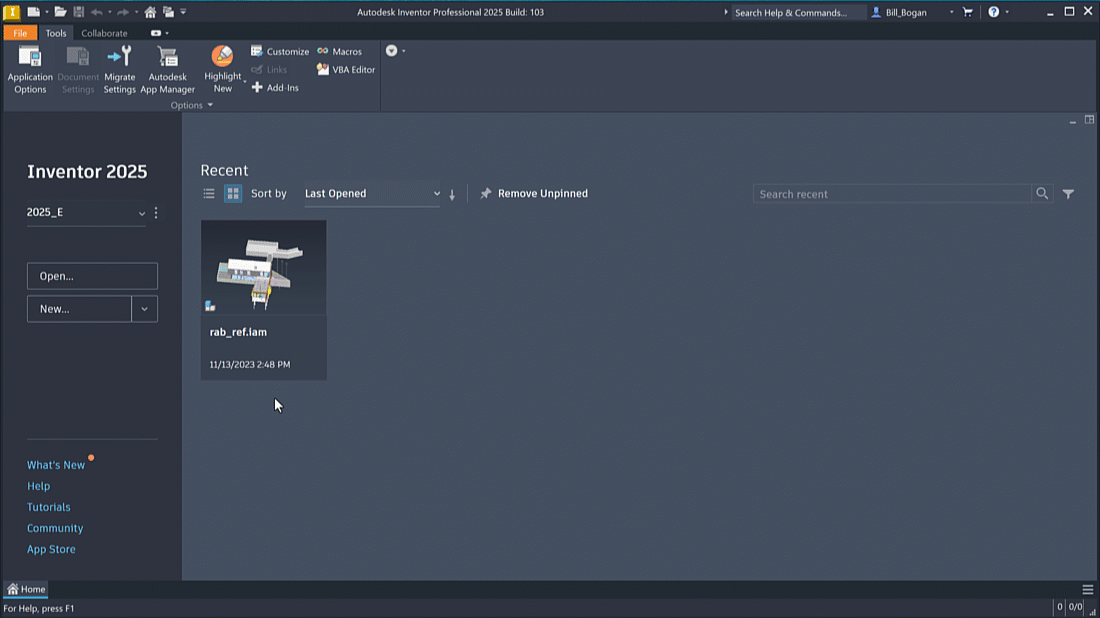Click the search magnifier in Recent
Image resolution: width=1100 pixels, height=618 pixels.
click(x=1042, y=194)
